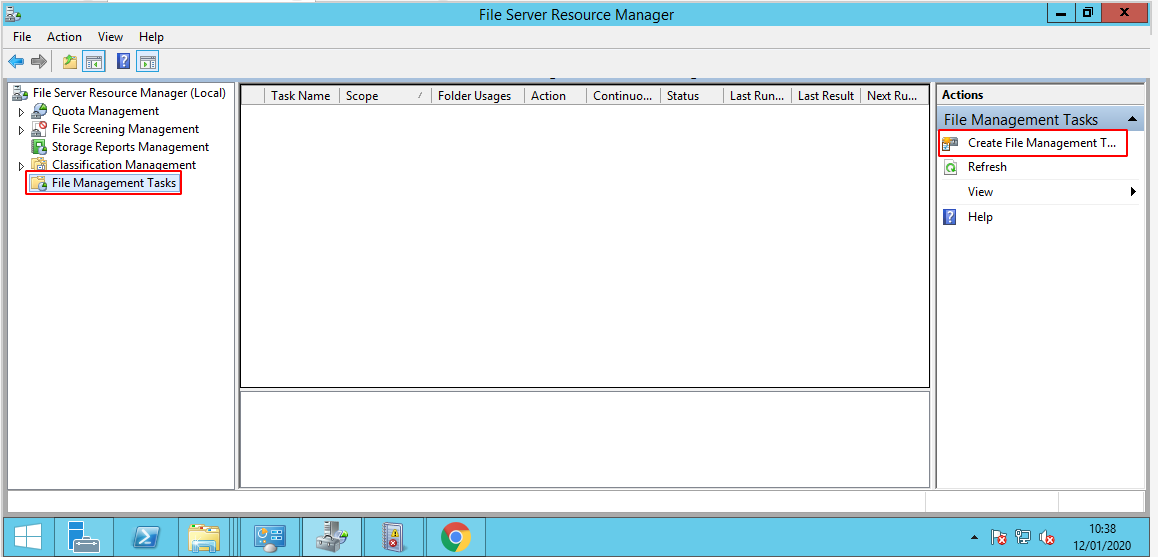1158x557 pixels.
Task: Open File Explorer from the taskbar
Action: tap(204, 537)
